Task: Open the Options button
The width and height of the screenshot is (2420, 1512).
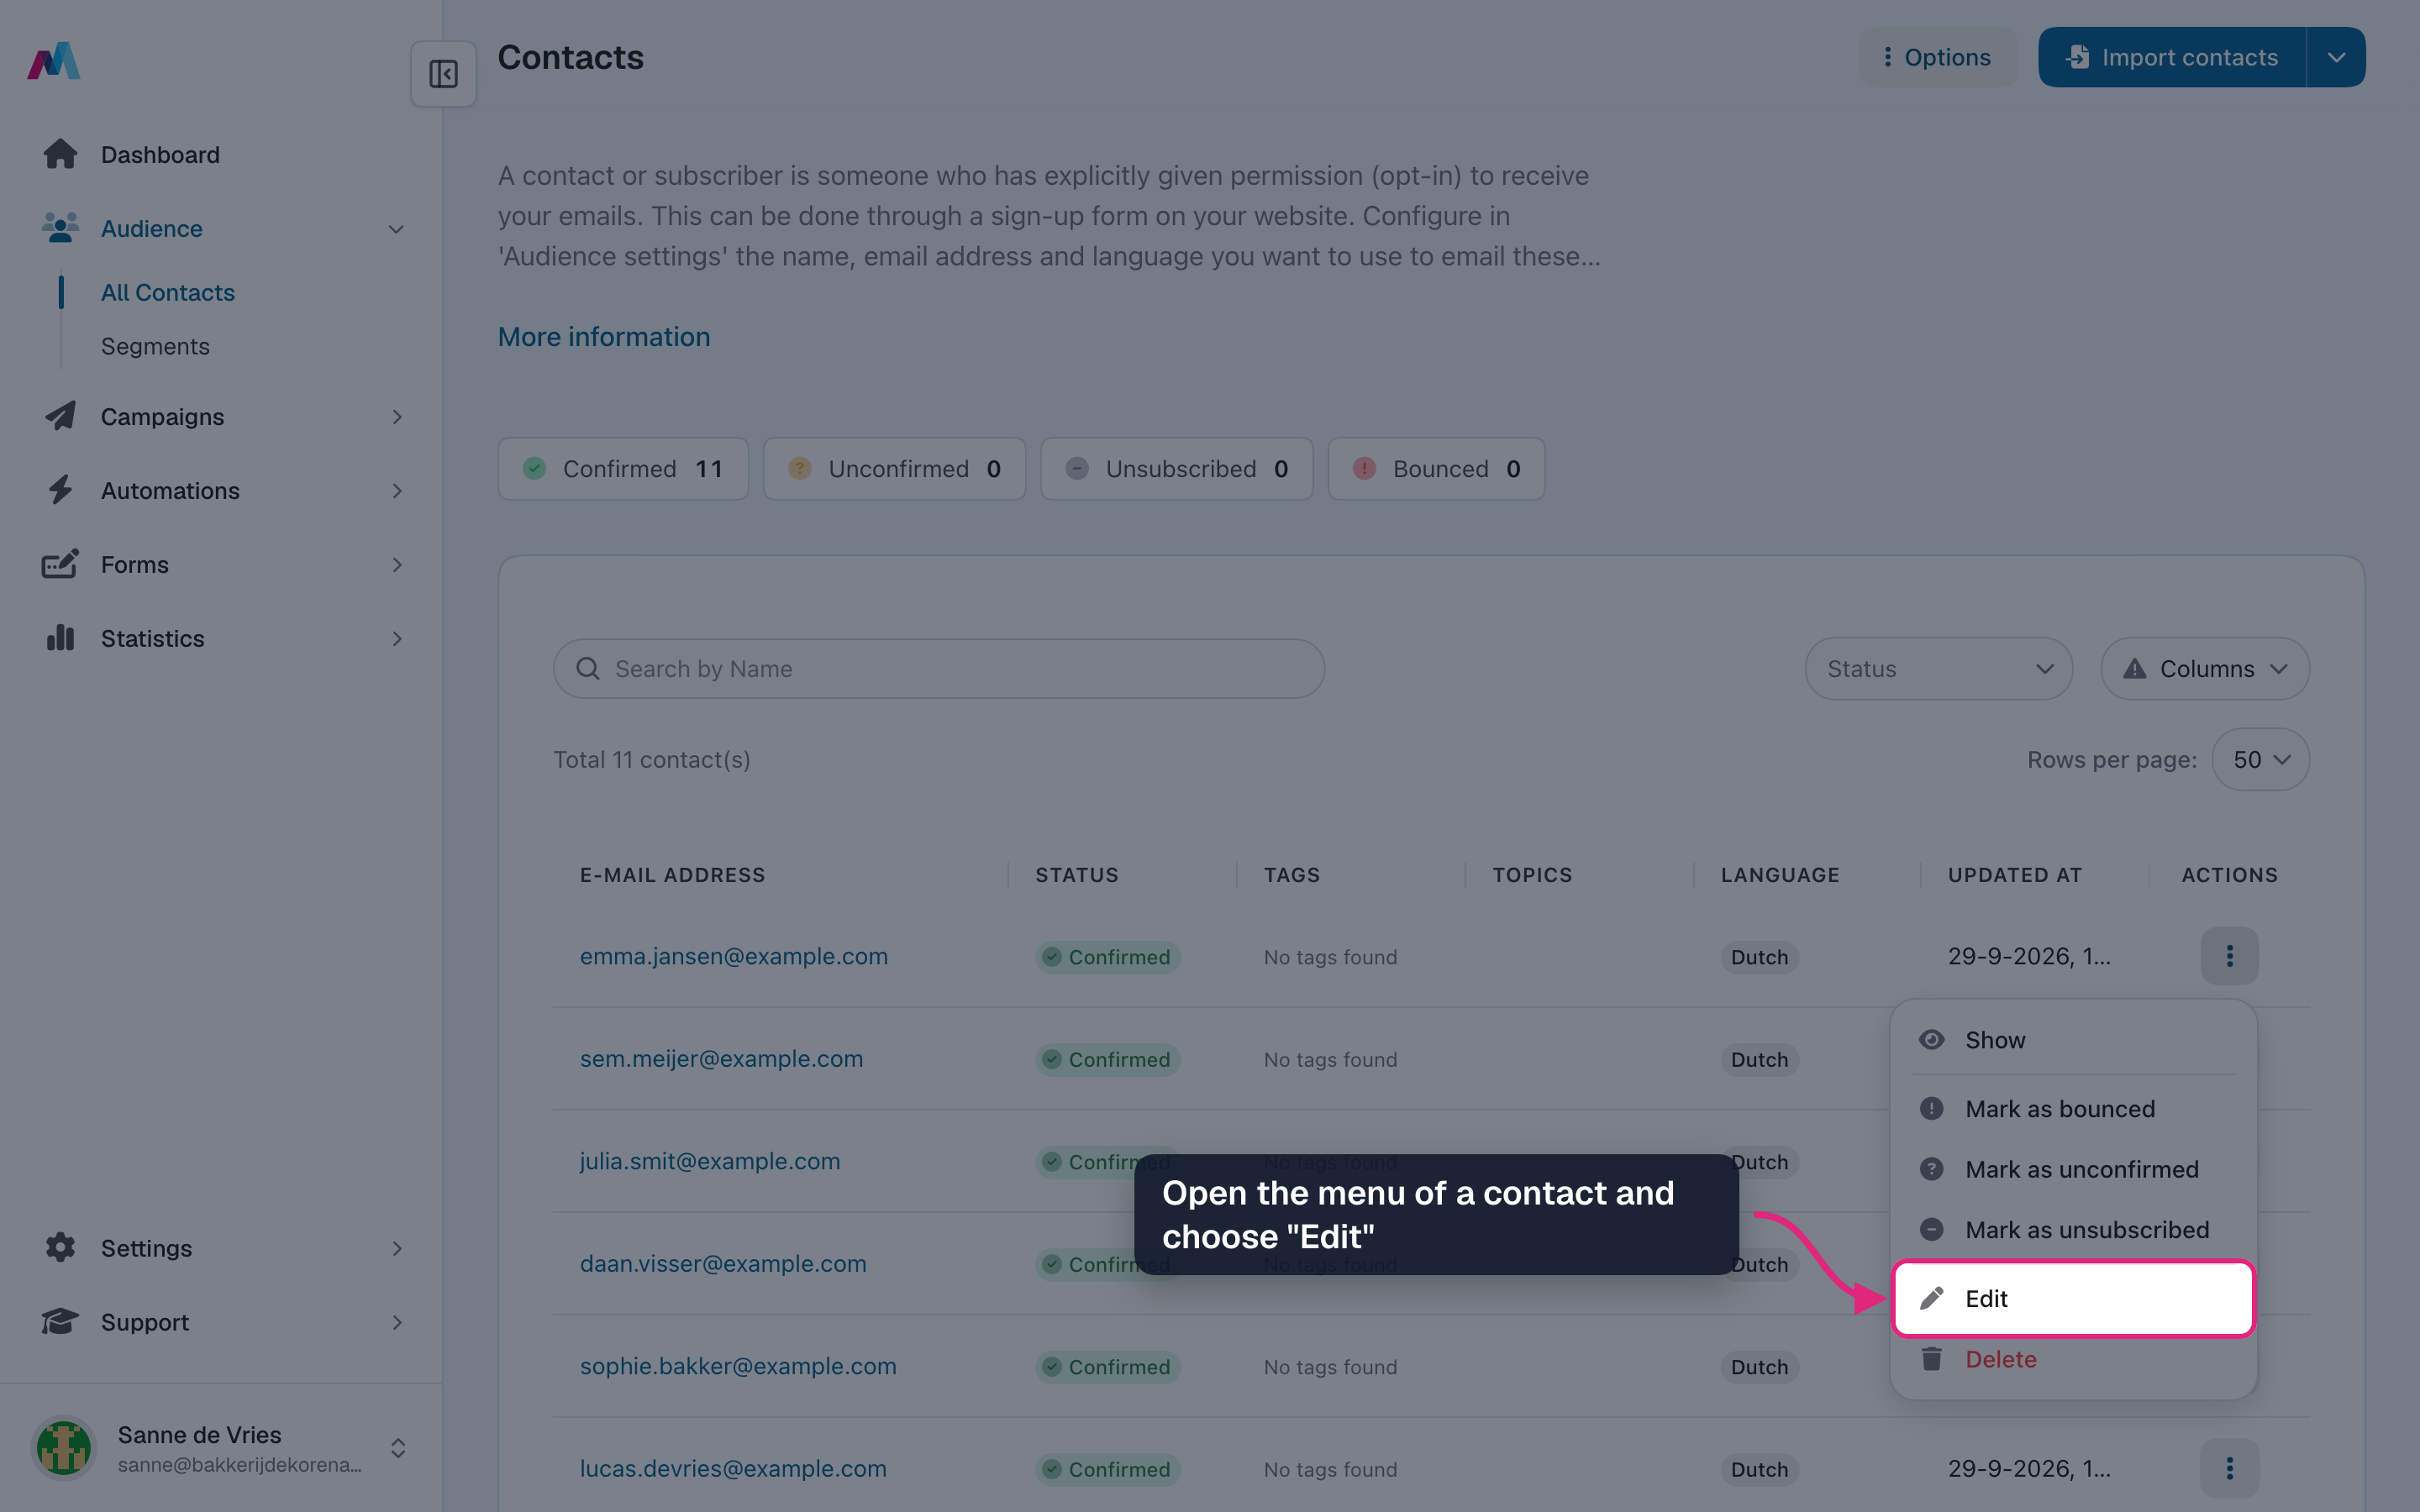Action: click(x=1937, y=57)
